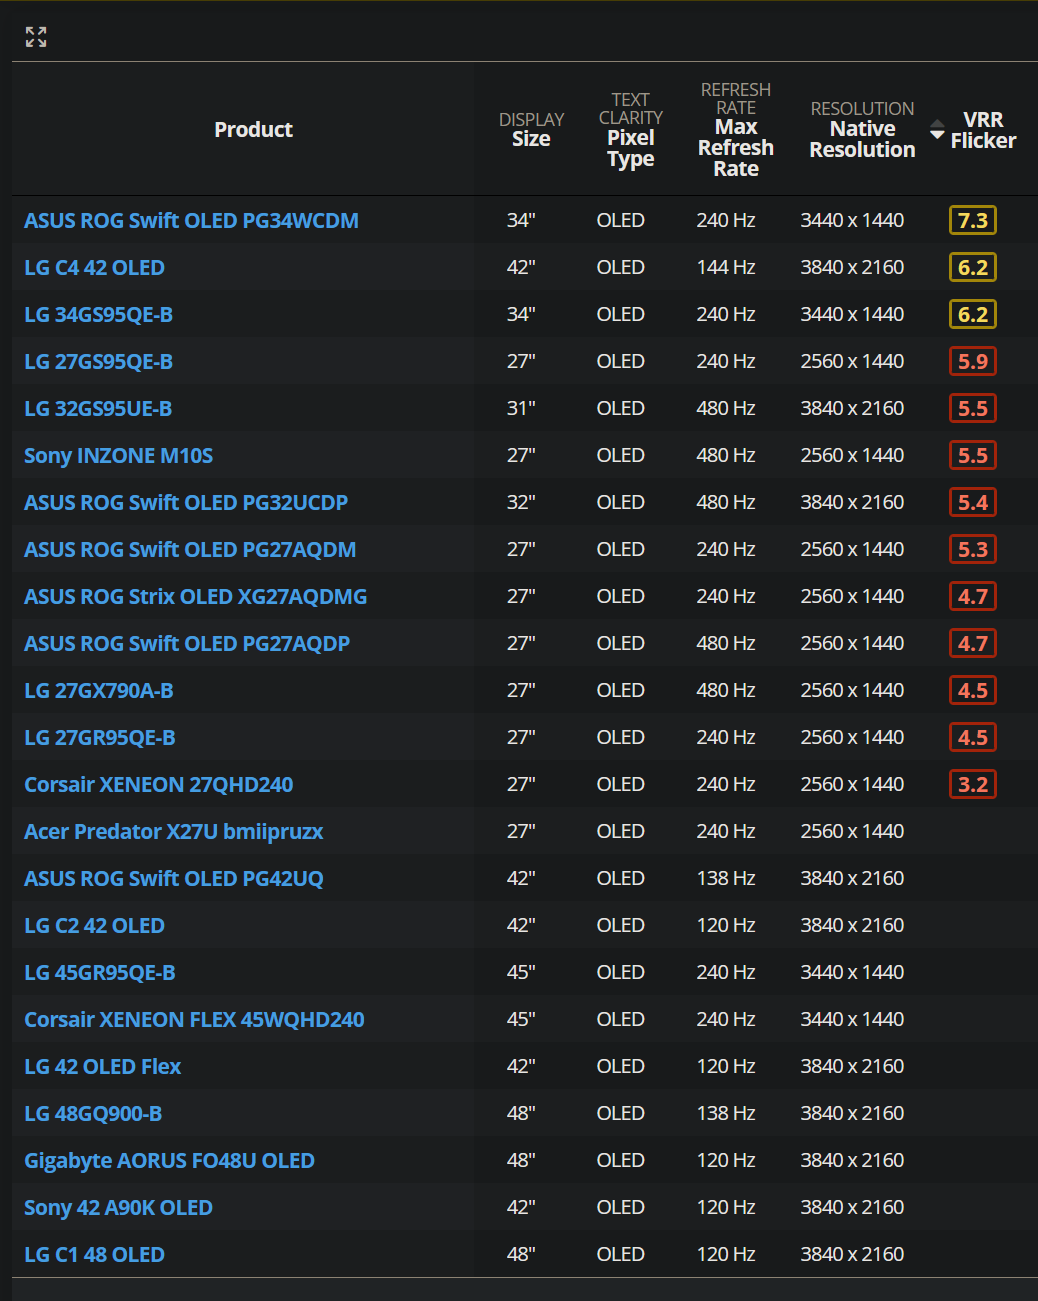Click the 5.4 VRR Flicker score badge
Screen dimensions: 1038x1301
point(973,502)
